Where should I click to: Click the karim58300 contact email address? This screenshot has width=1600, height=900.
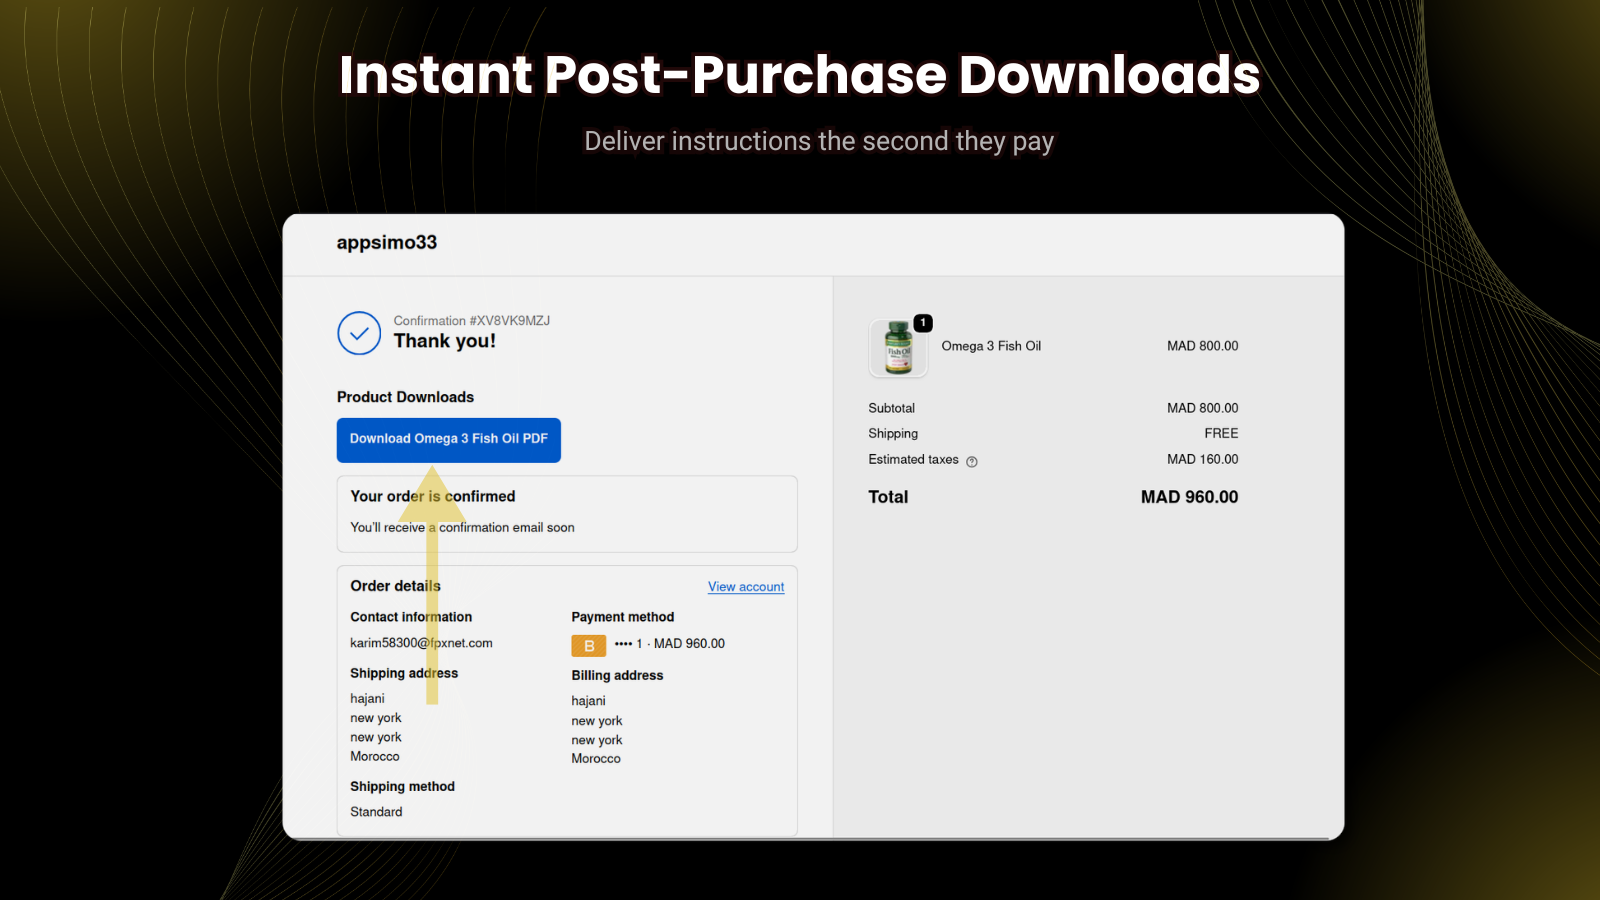tap(421, 643)
